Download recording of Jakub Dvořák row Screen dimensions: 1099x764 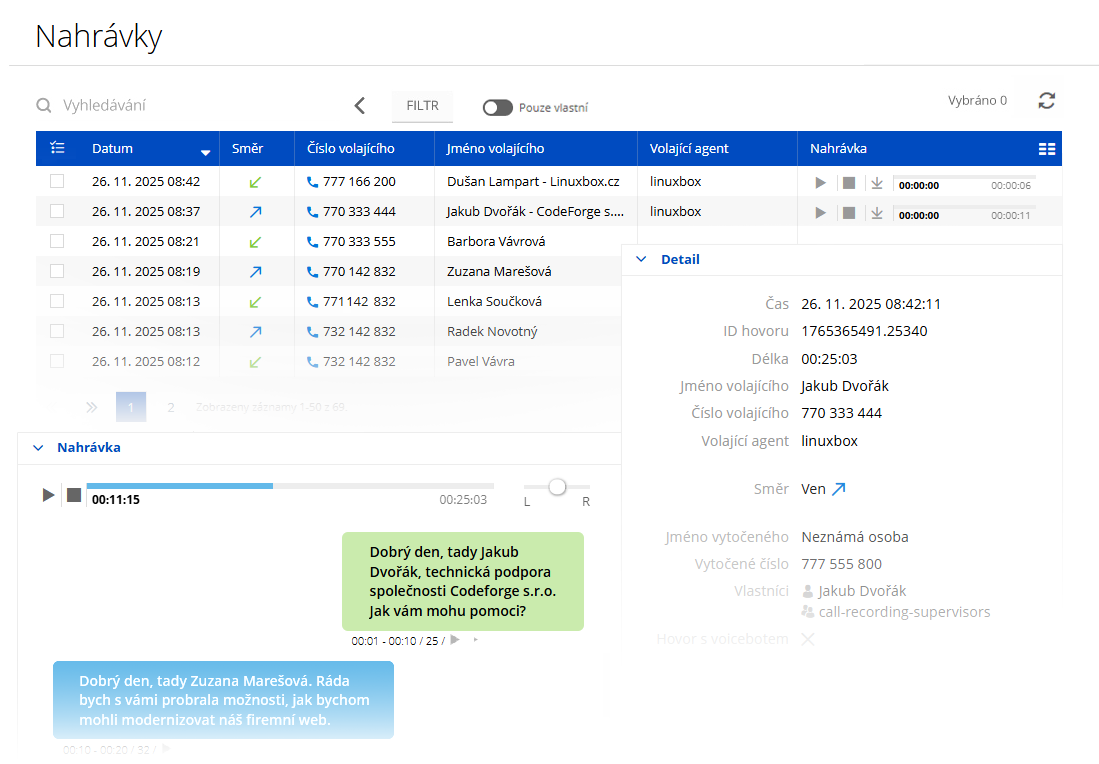[876, 213]
